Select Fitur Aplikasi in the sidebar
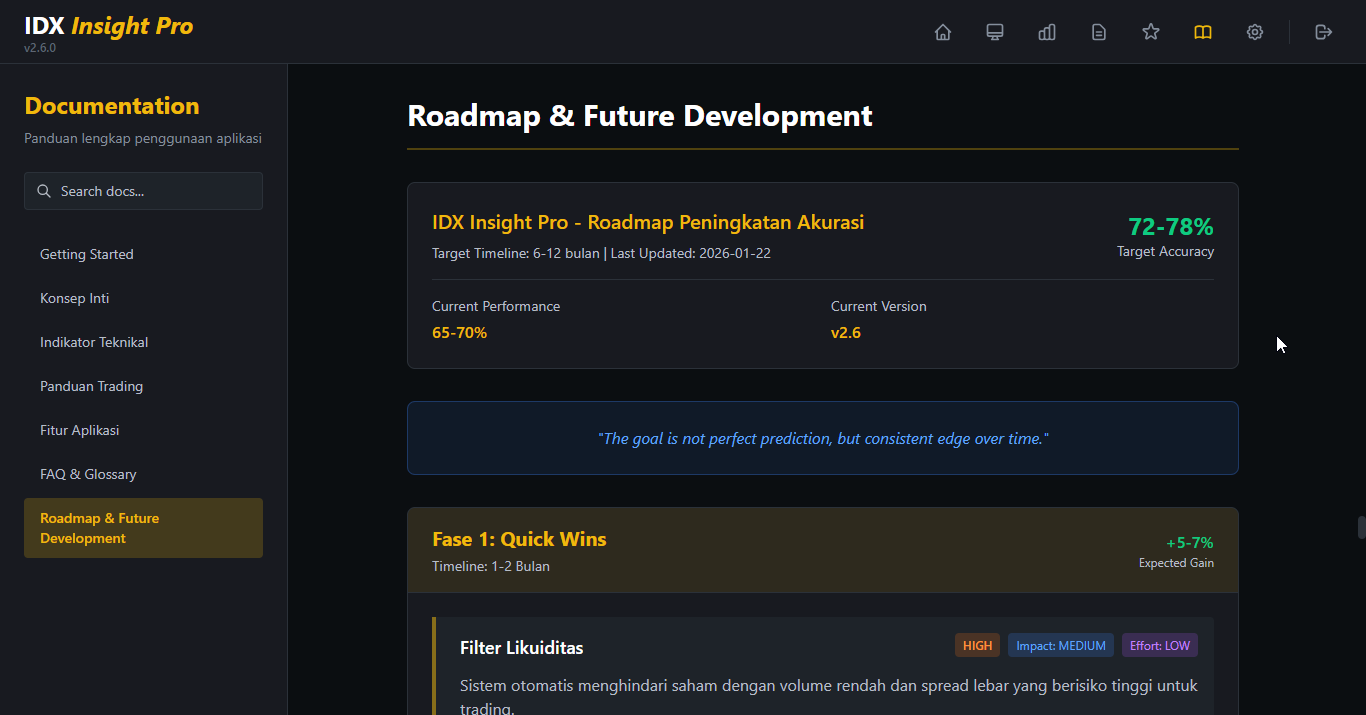Screen dimensions: 1366x715 pos(79,430)
